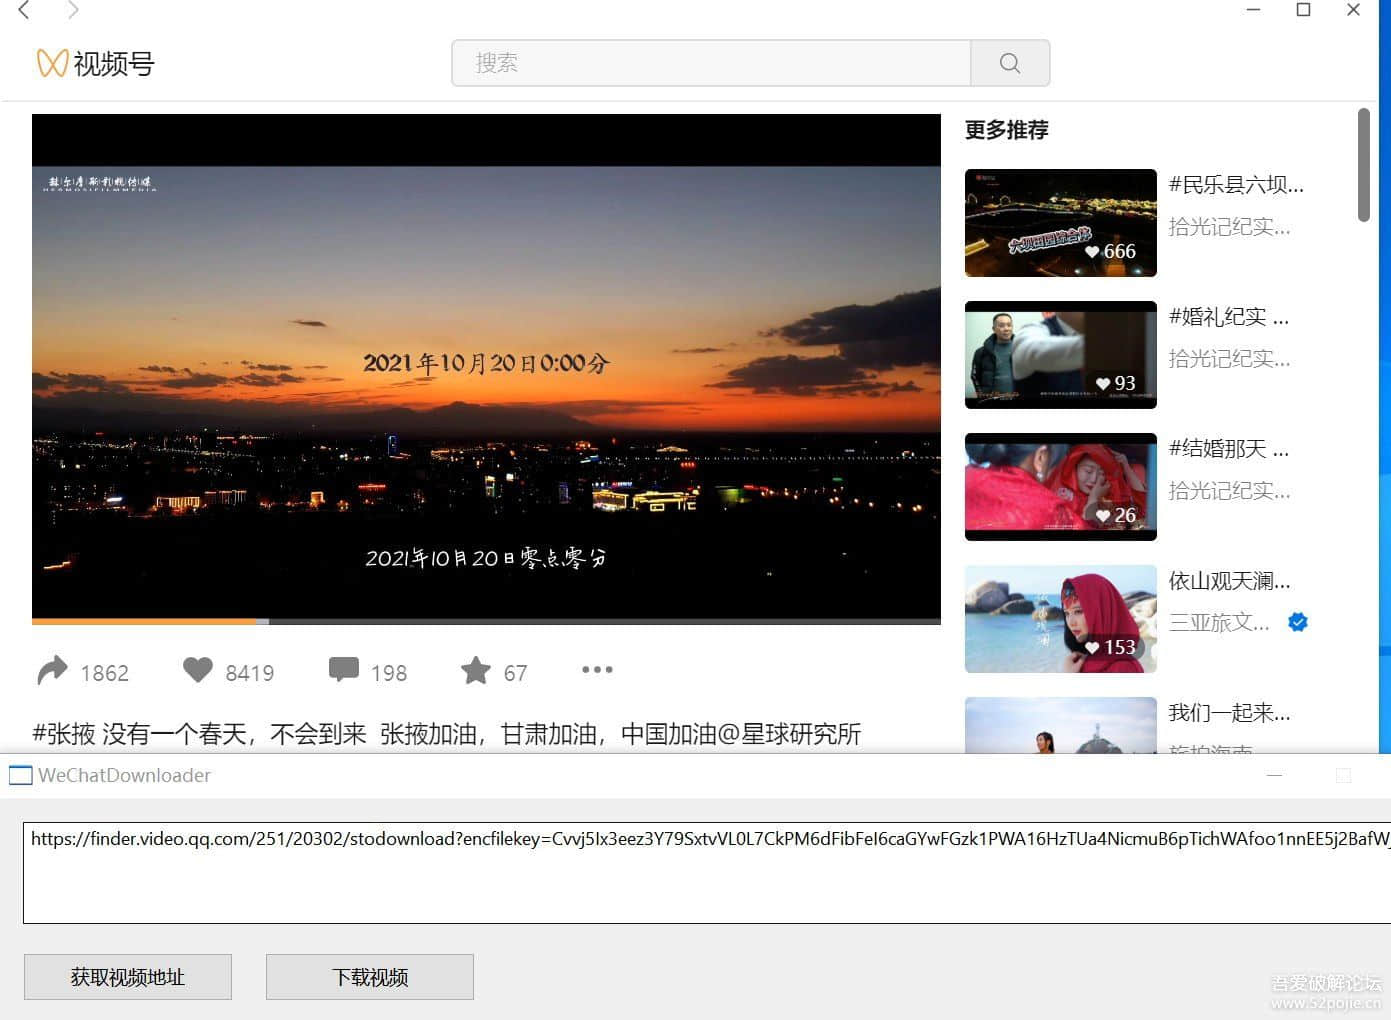Open the #婚礼纪实 recommended video thumbnail
This screenshot has height=1020, width=1391.
tap(1061, 355)
